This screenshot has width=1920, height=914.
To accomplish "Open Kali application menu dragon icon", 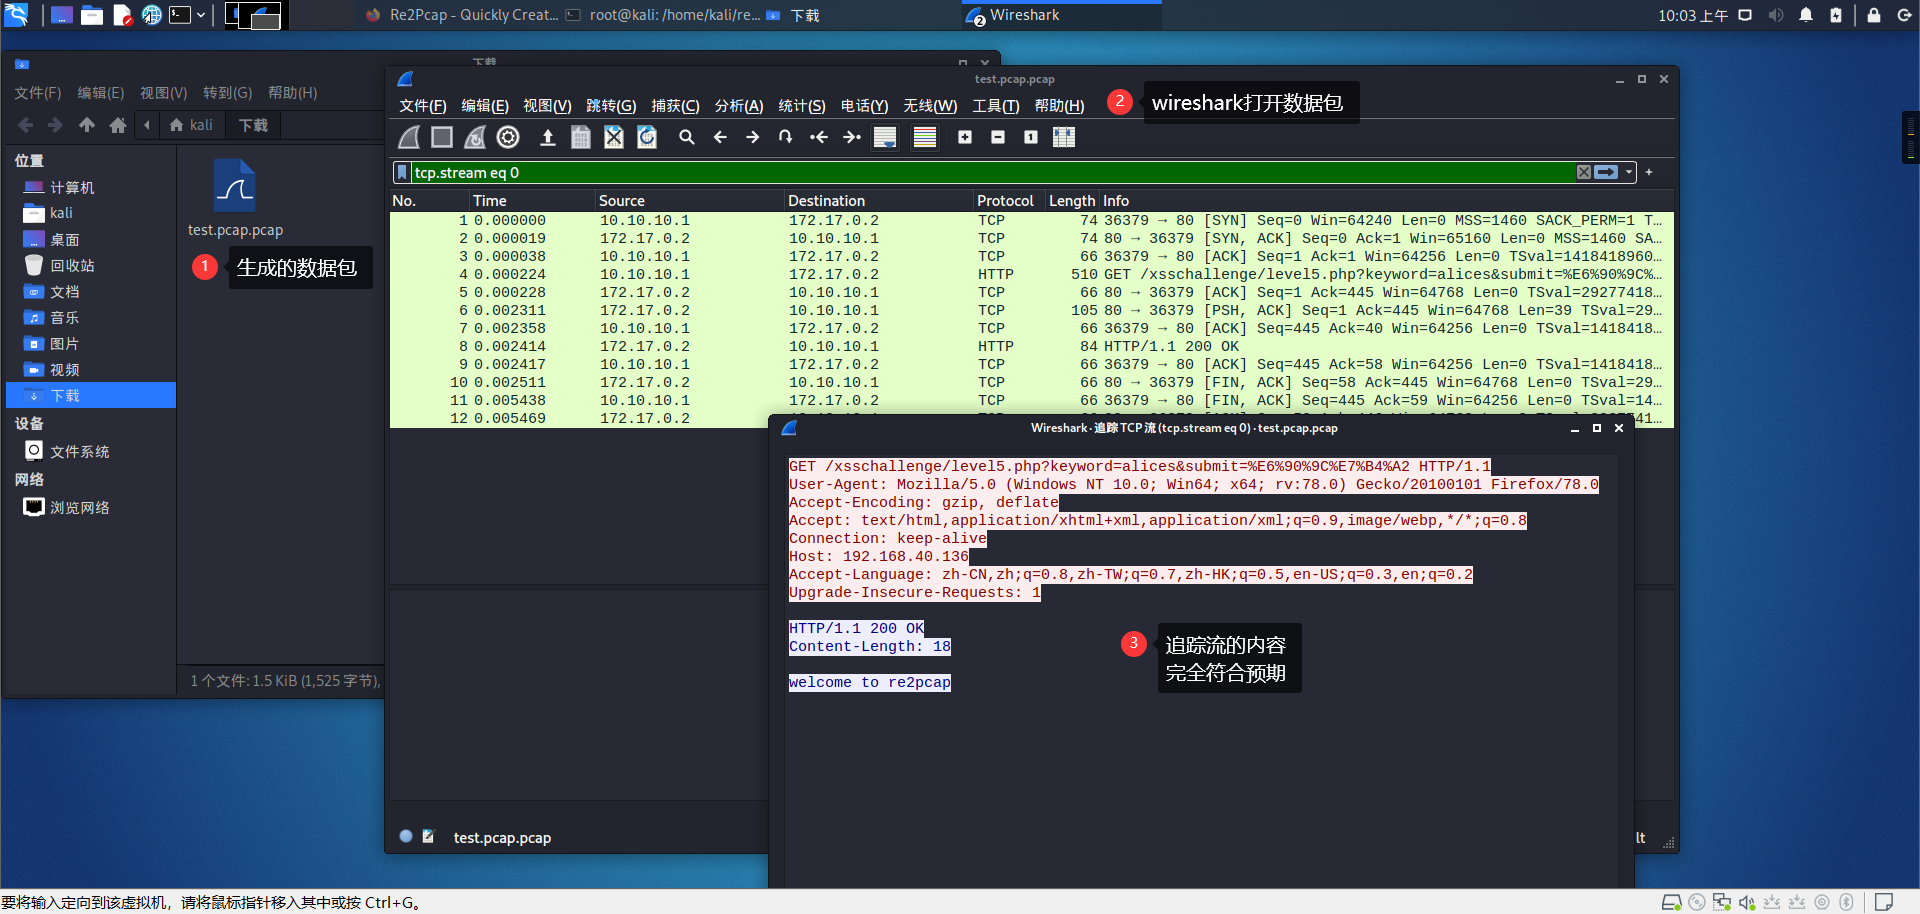I will coord(17,15).
